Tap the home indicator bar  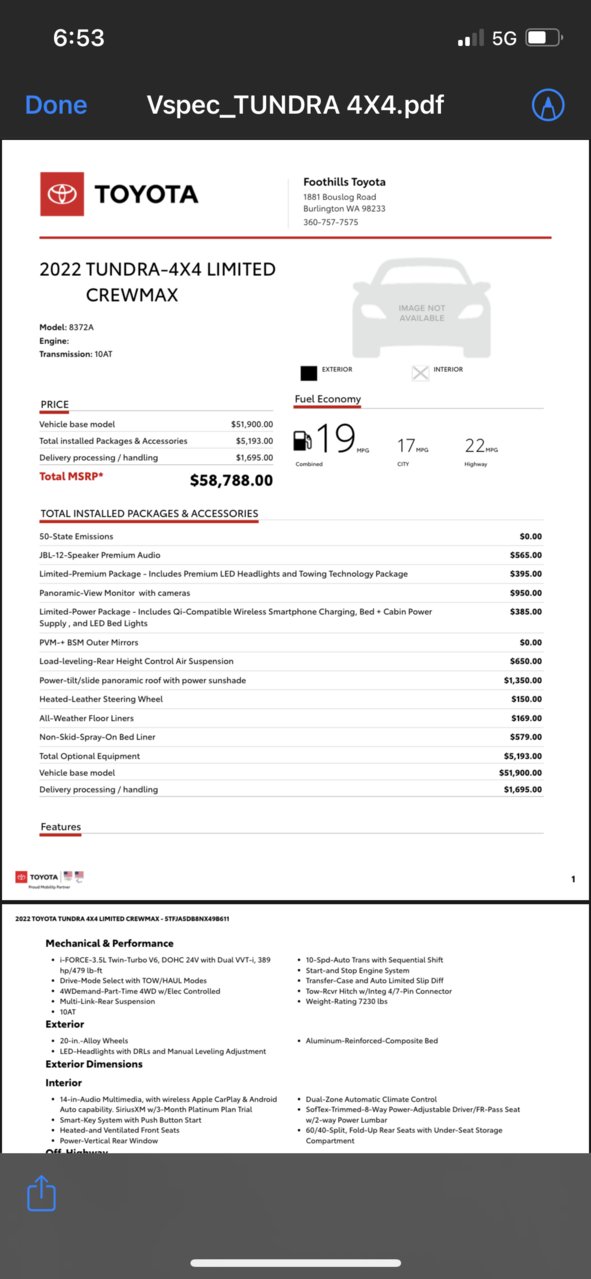295,1263
